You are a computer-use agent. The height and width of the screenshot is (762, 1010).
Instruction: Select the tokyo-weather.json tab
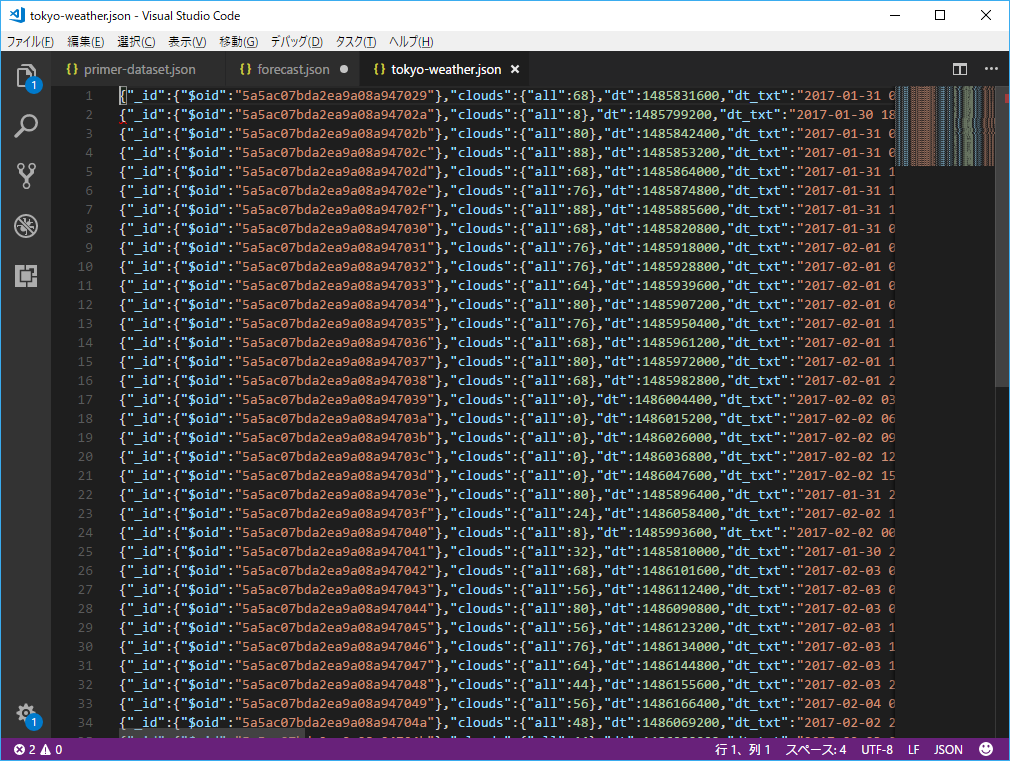pyautogui.click(x=446, y=69)
